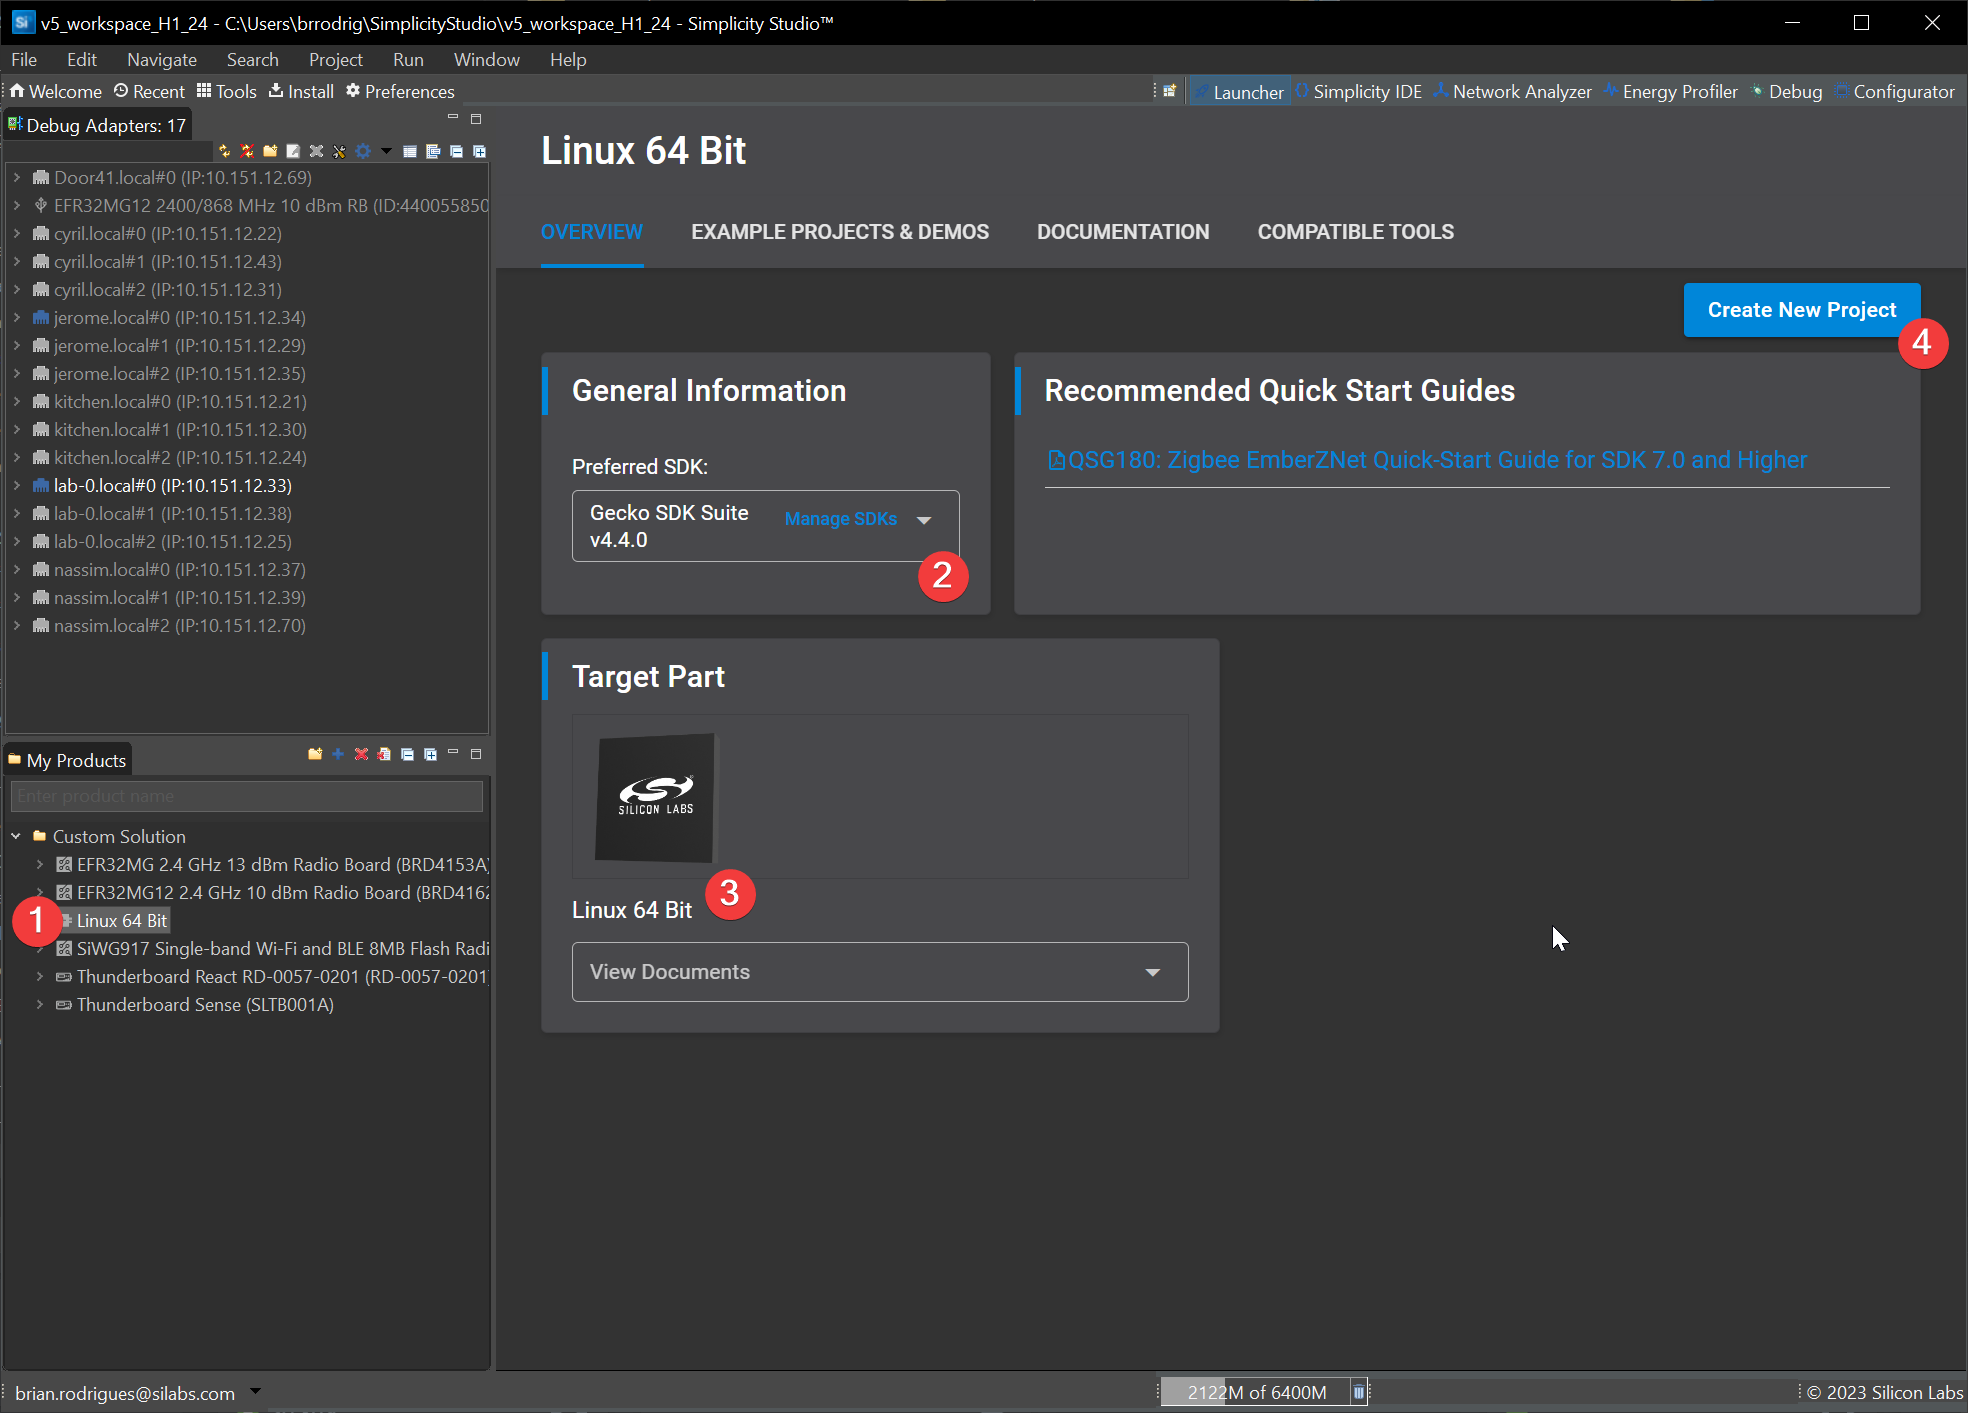Click the garbage collector trash icon in status bar

pyautogui.click(x=1359, y=1392)
